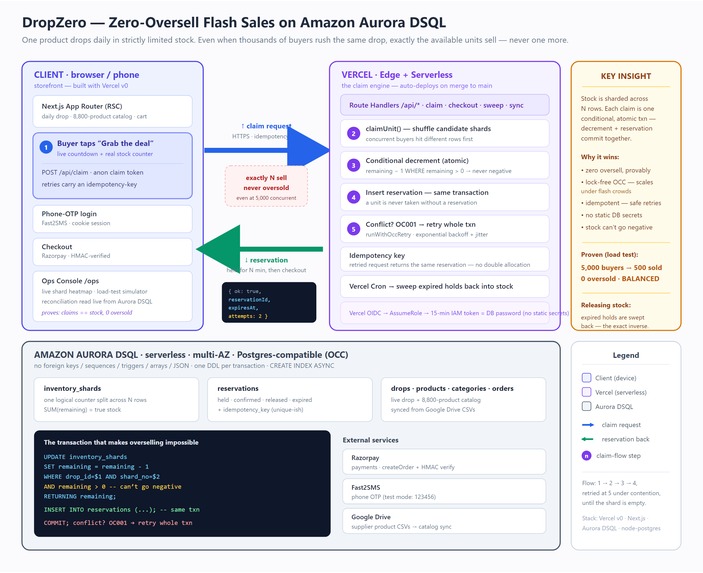
Task: Click the KEY INSIGHT heading
Action: pos(626,76)
